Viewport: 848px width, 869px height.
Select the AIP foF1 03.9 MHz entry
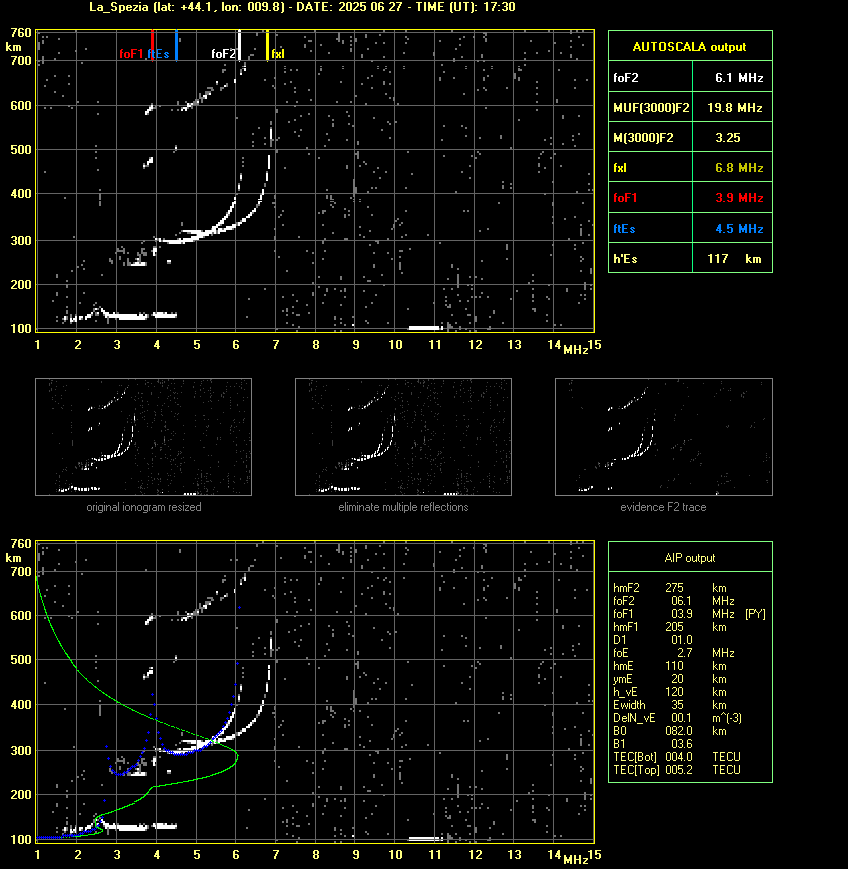pos(673,614)
